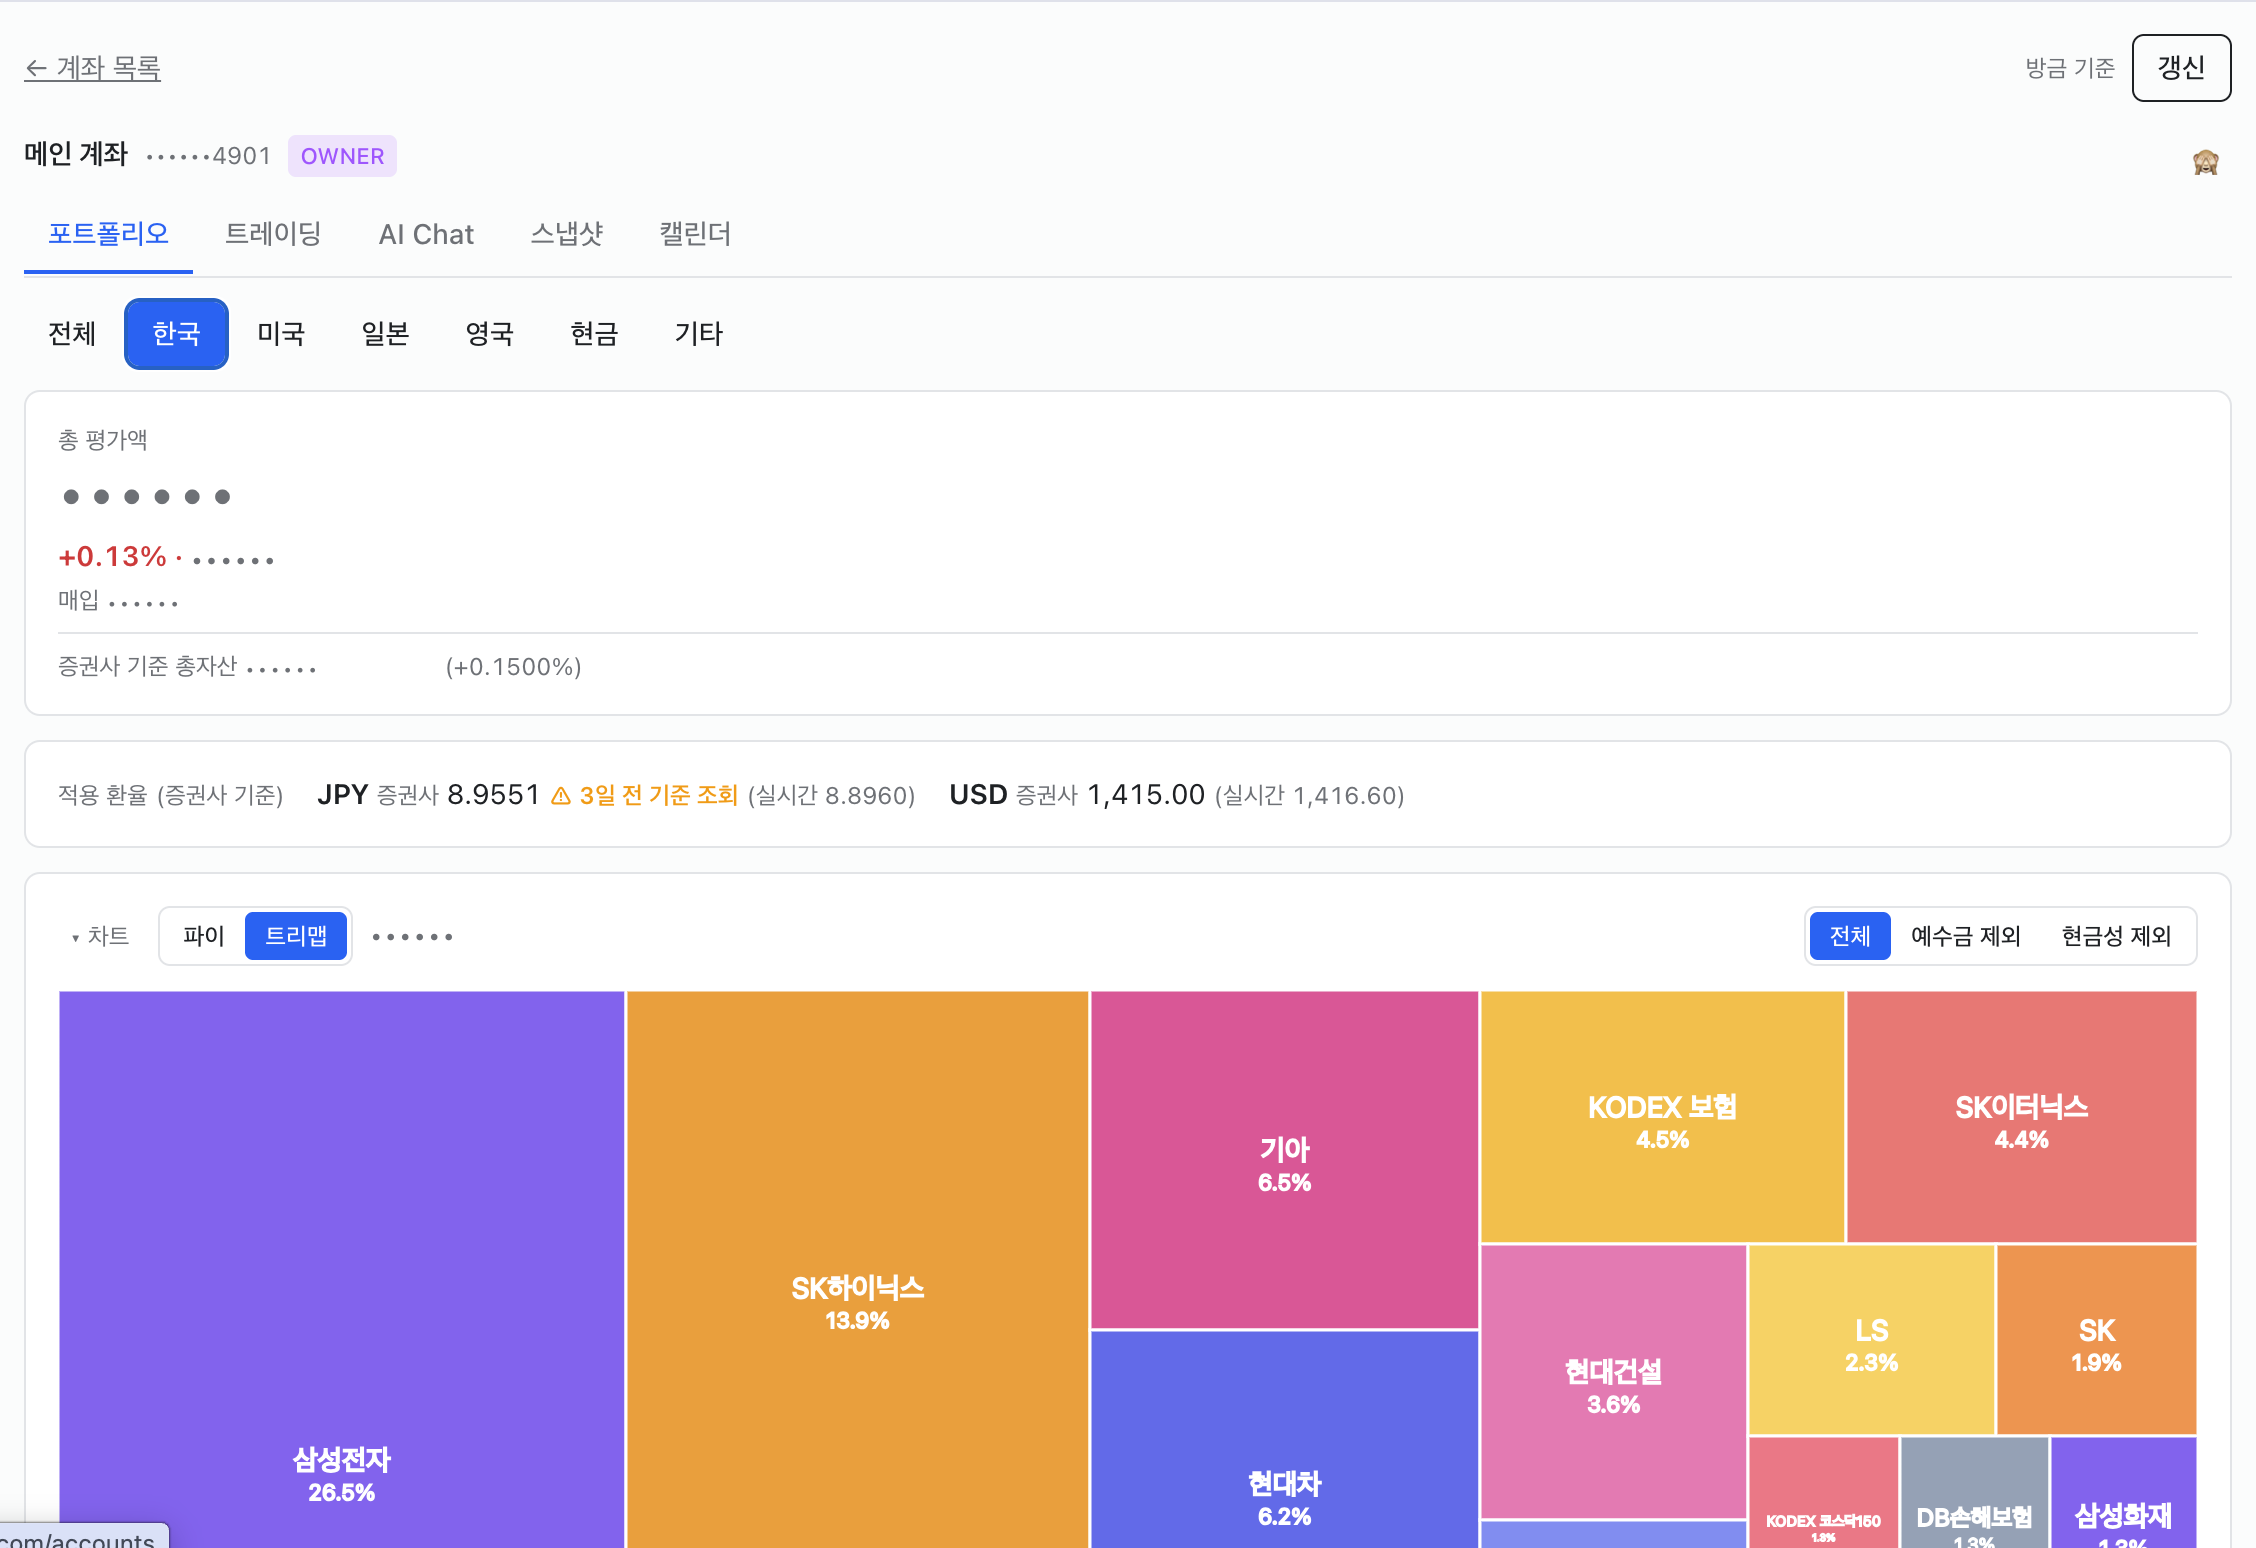Screen dimensions: 2256x1548
Task: Select the 현금 filter
Action: [594, 334]
